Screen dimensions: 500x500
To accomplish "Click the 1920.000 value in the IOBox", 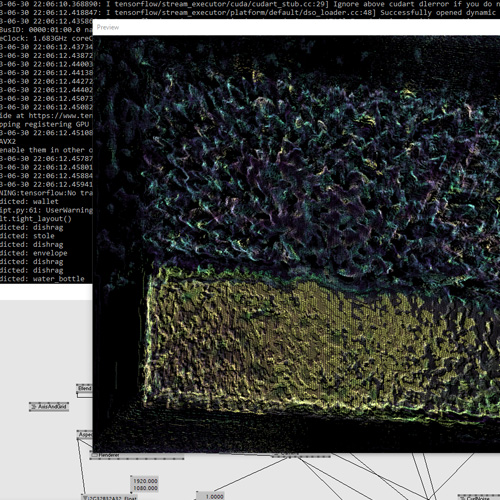I will tap(145, 481).
